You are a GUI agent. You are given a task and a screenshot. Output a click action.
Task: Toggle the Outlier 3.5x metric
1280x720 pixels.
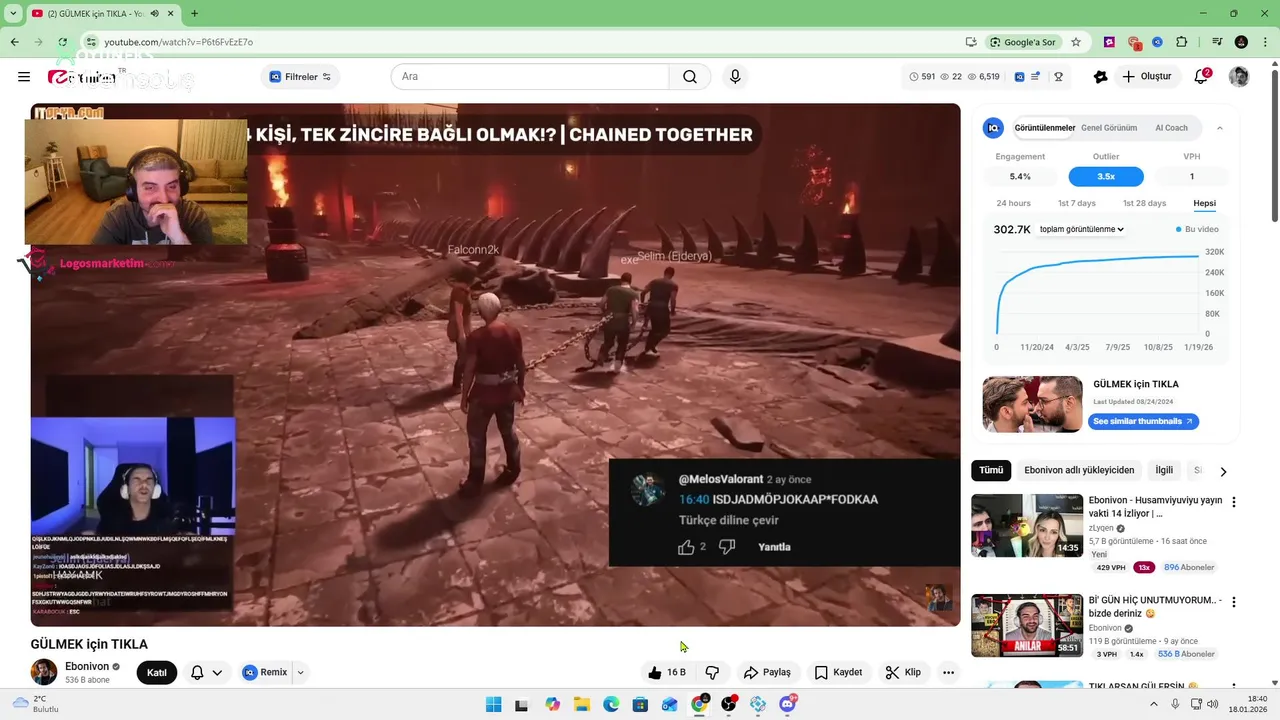coord(1106,176)
